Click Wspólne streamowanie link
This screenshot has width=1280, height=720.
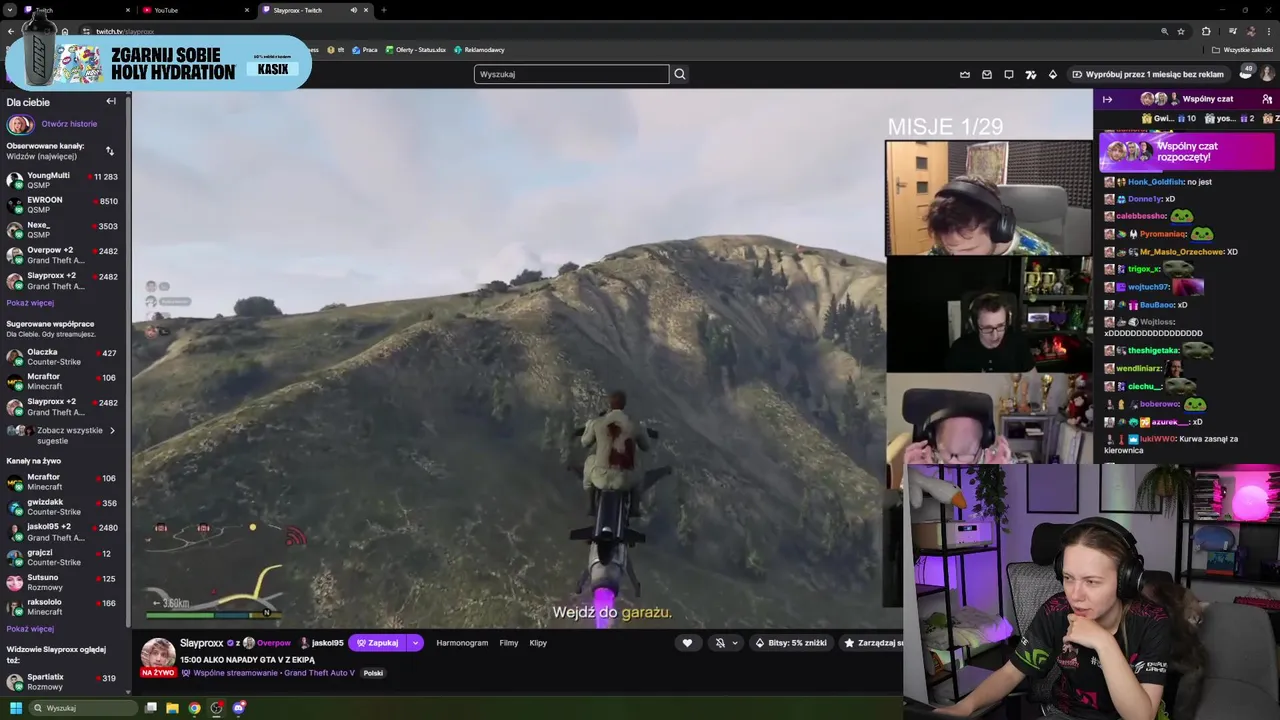[236, 673]
